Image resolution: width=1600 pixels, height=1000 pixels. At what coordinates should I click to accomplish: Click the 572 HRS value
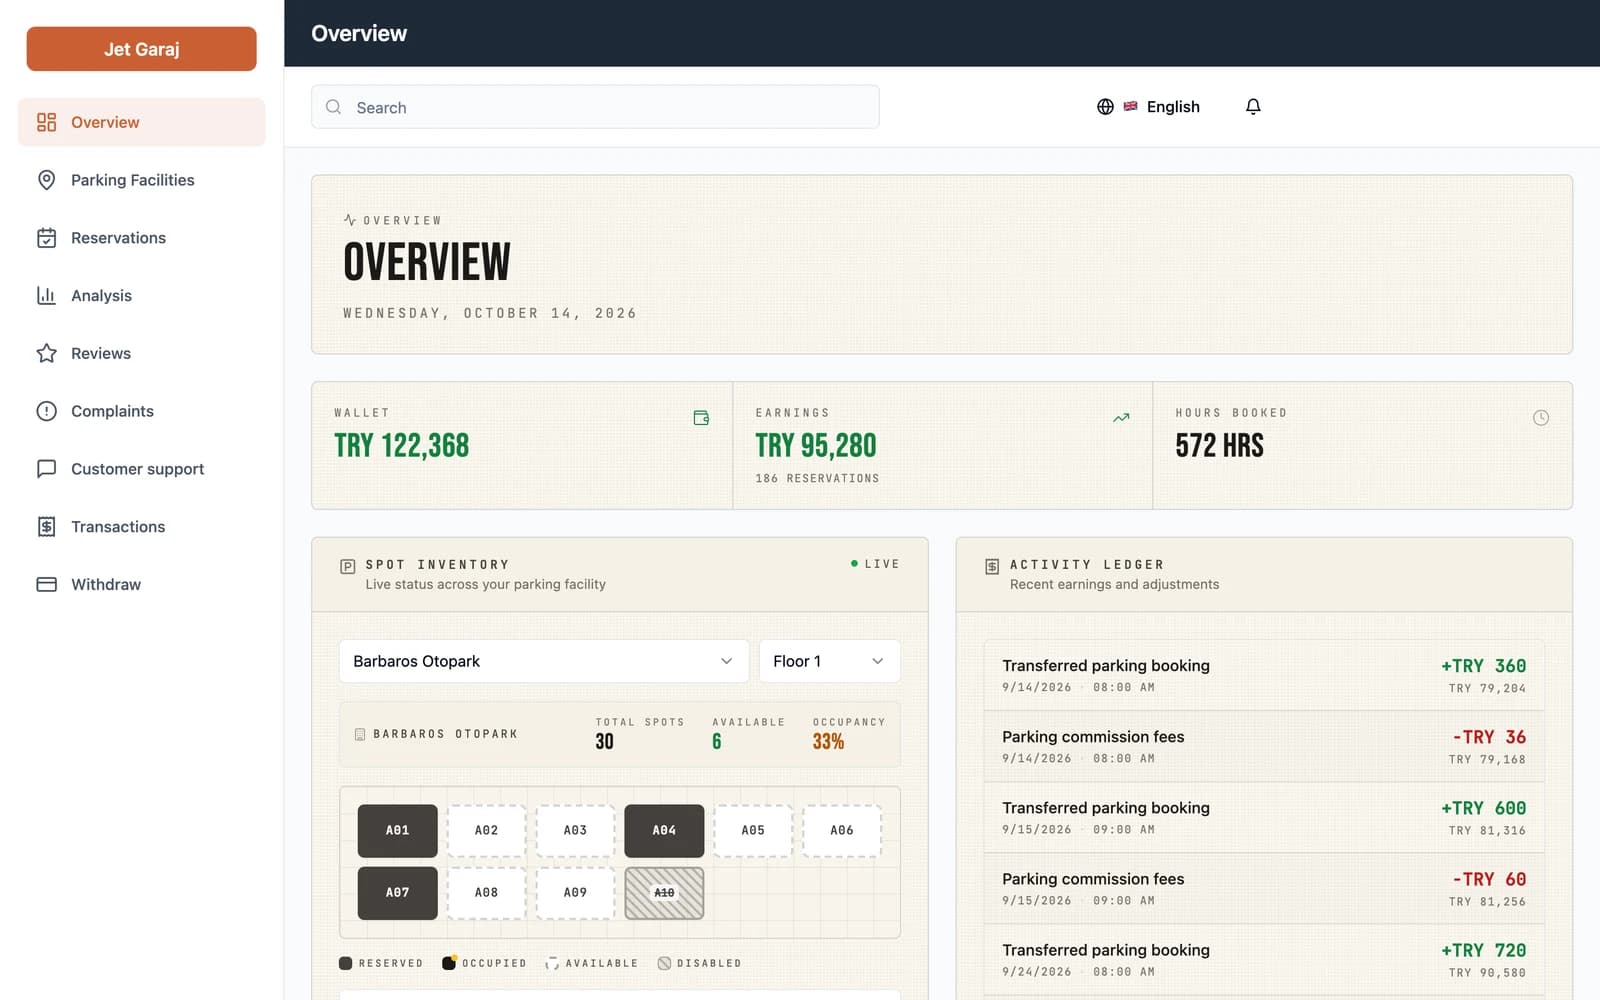click(x=1219, y=445)
